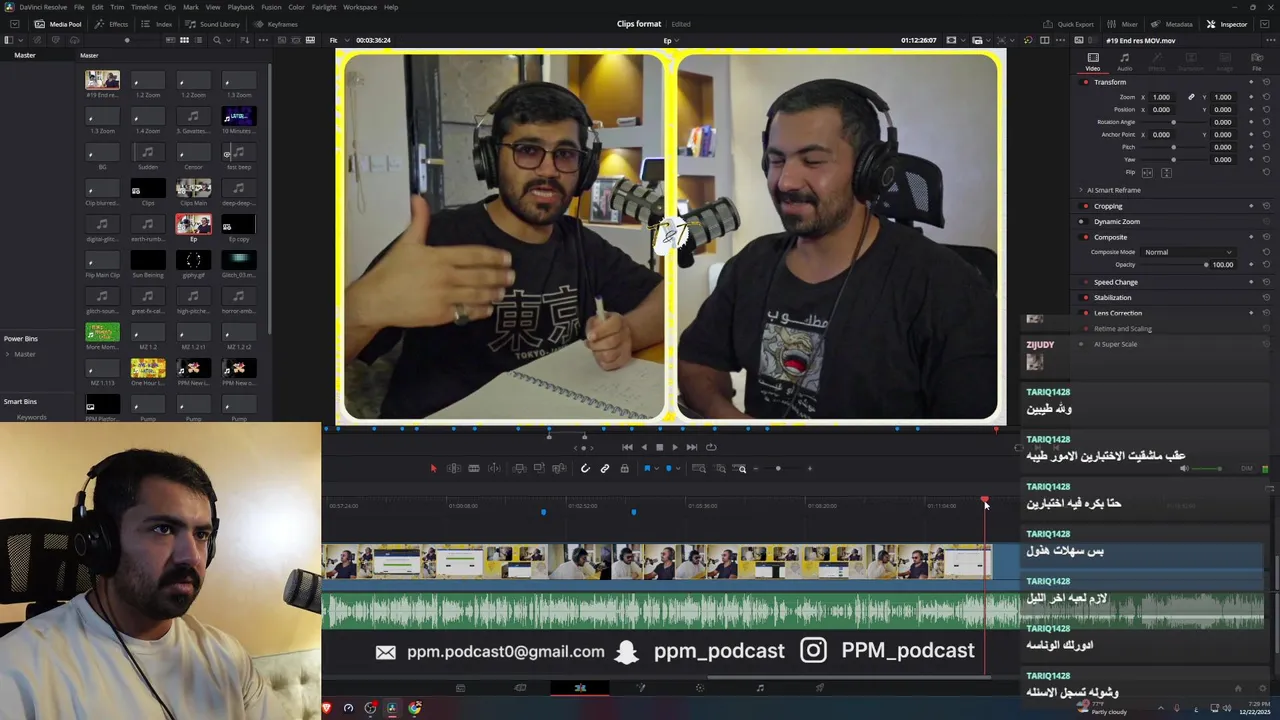1280x720 pixels.
Task: Toggle the Cropping section enable switch
Action: 1085,206
